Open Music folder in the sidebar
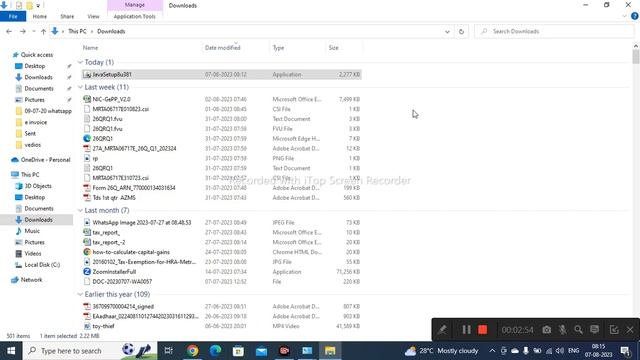 (32, 231)
